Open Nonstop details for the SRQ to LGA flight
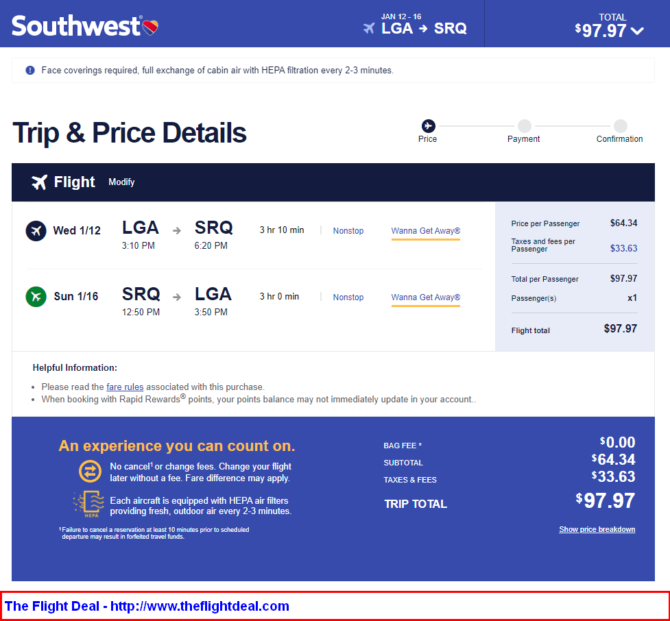Viewport: 670px width, 621px height. tap(348, 297)
